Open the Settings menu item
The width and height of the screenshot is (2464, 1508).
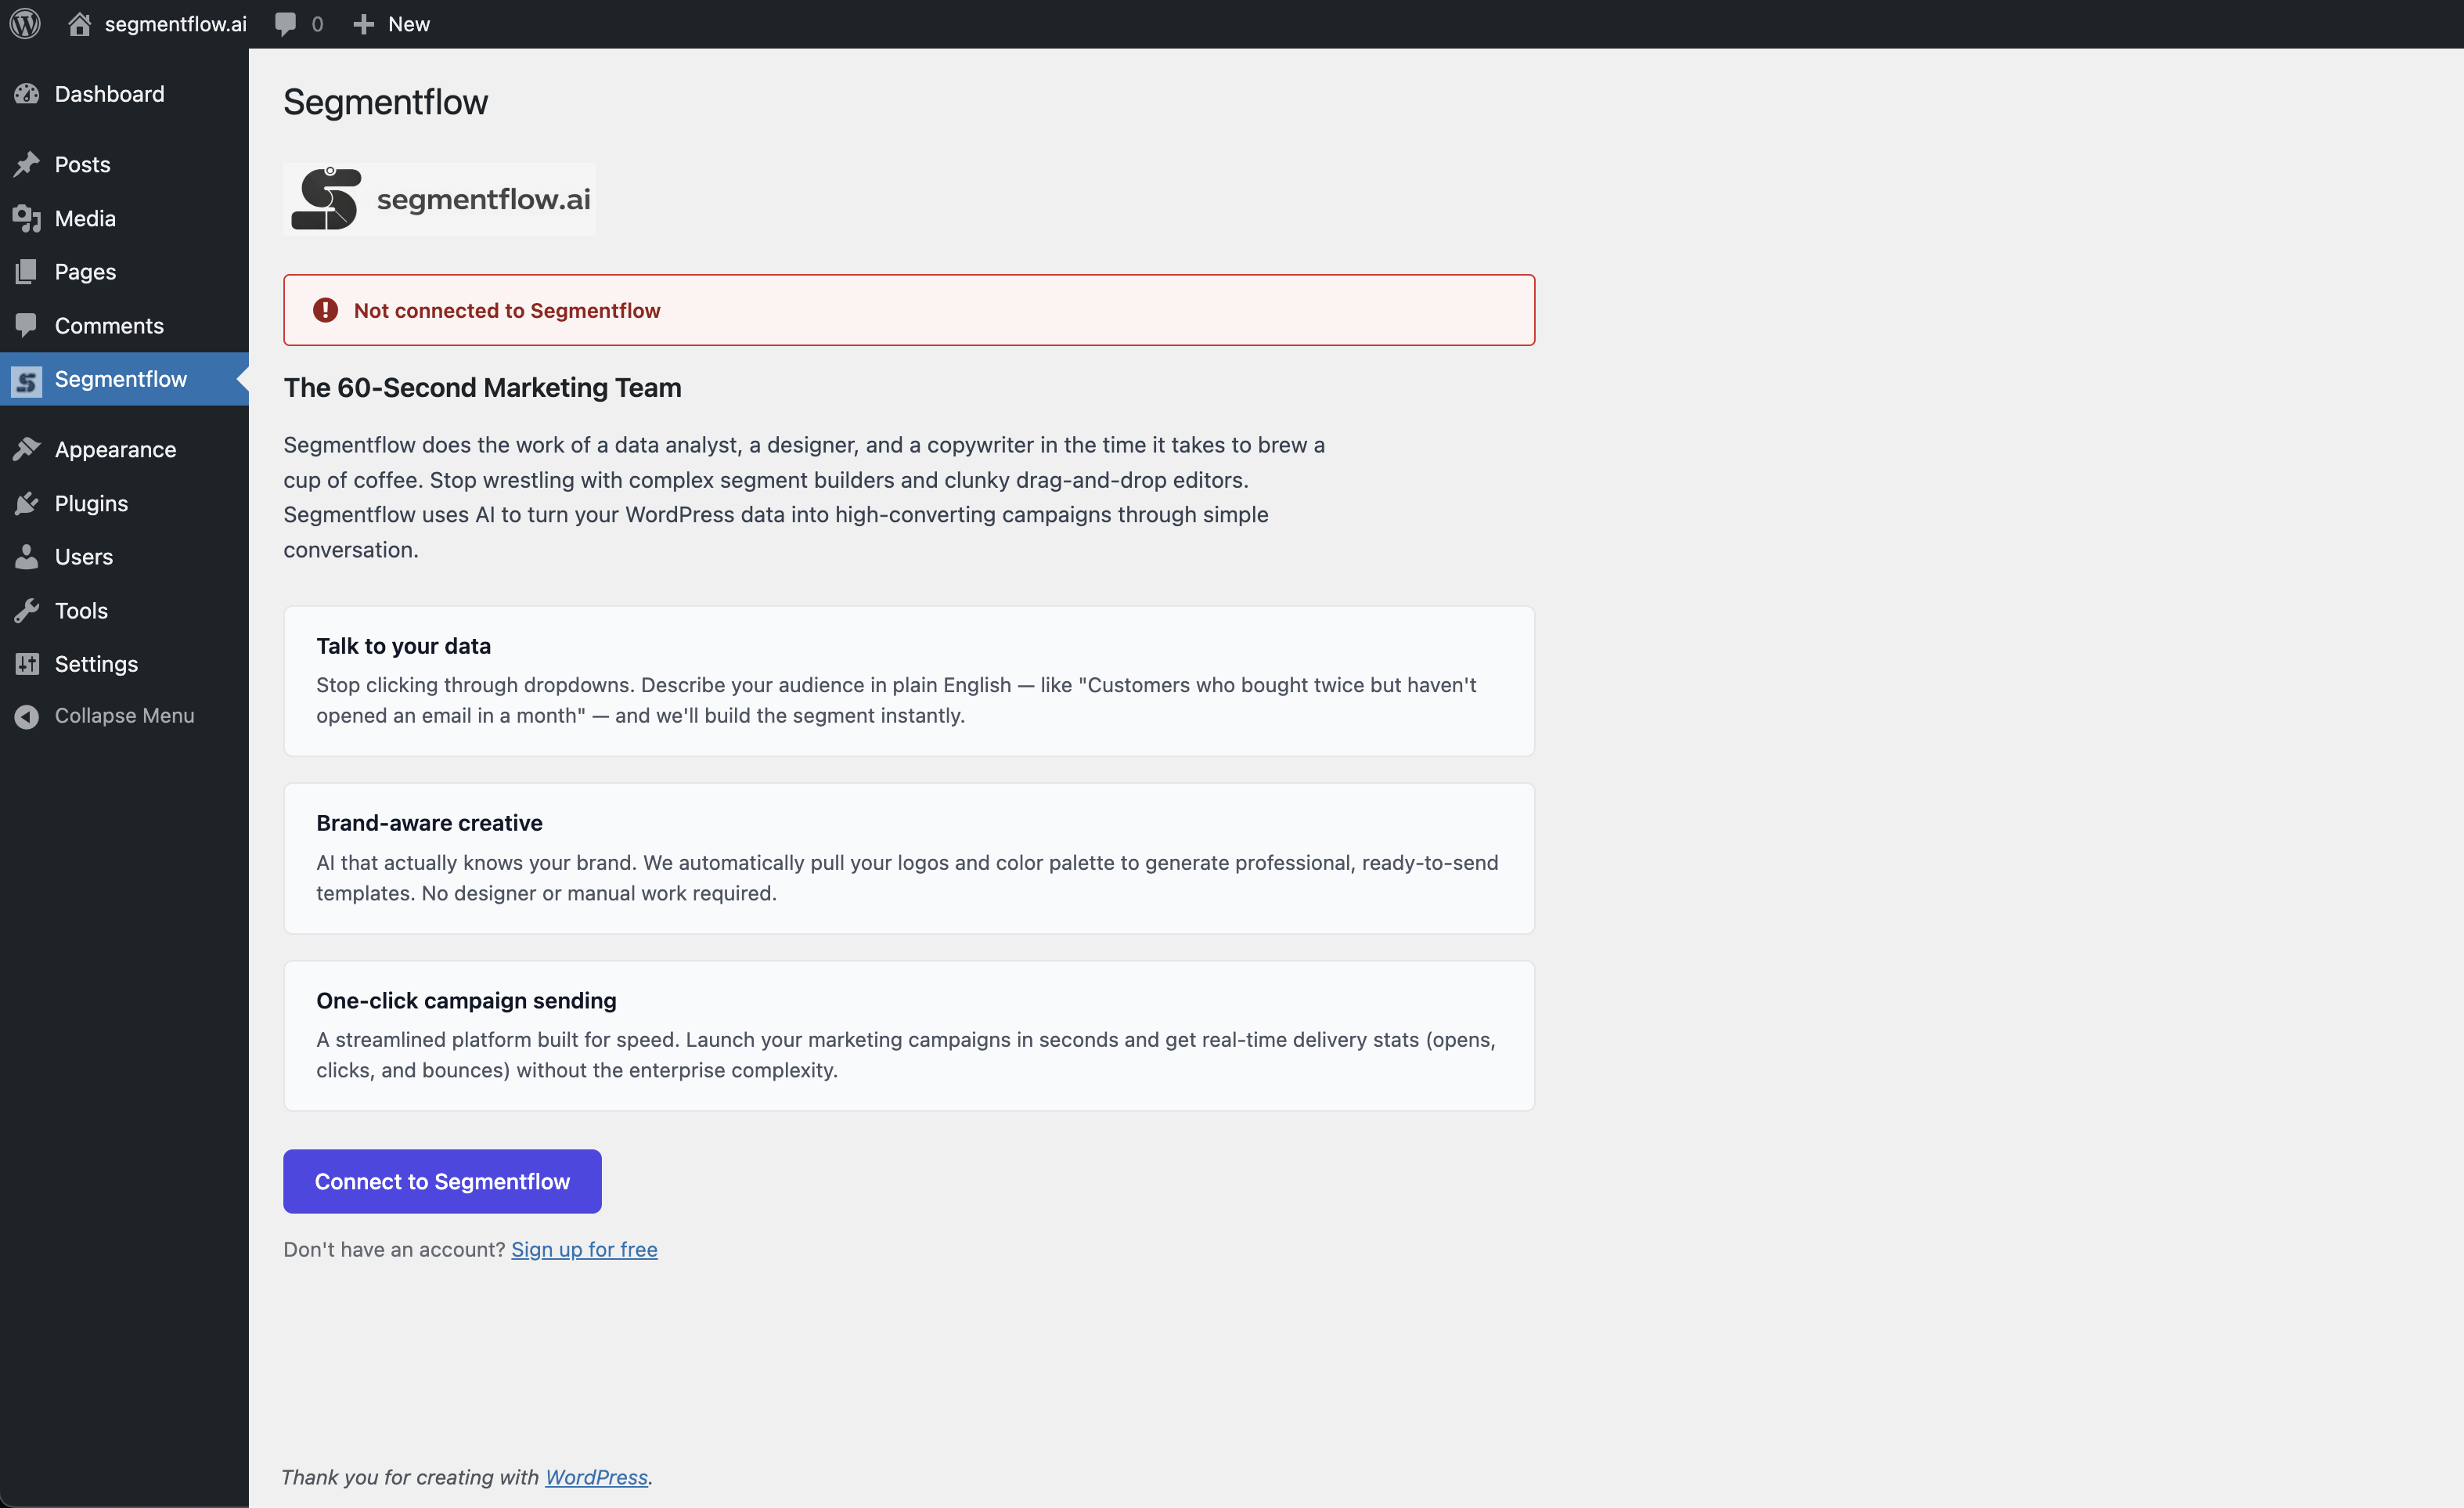tap(124, 664)
